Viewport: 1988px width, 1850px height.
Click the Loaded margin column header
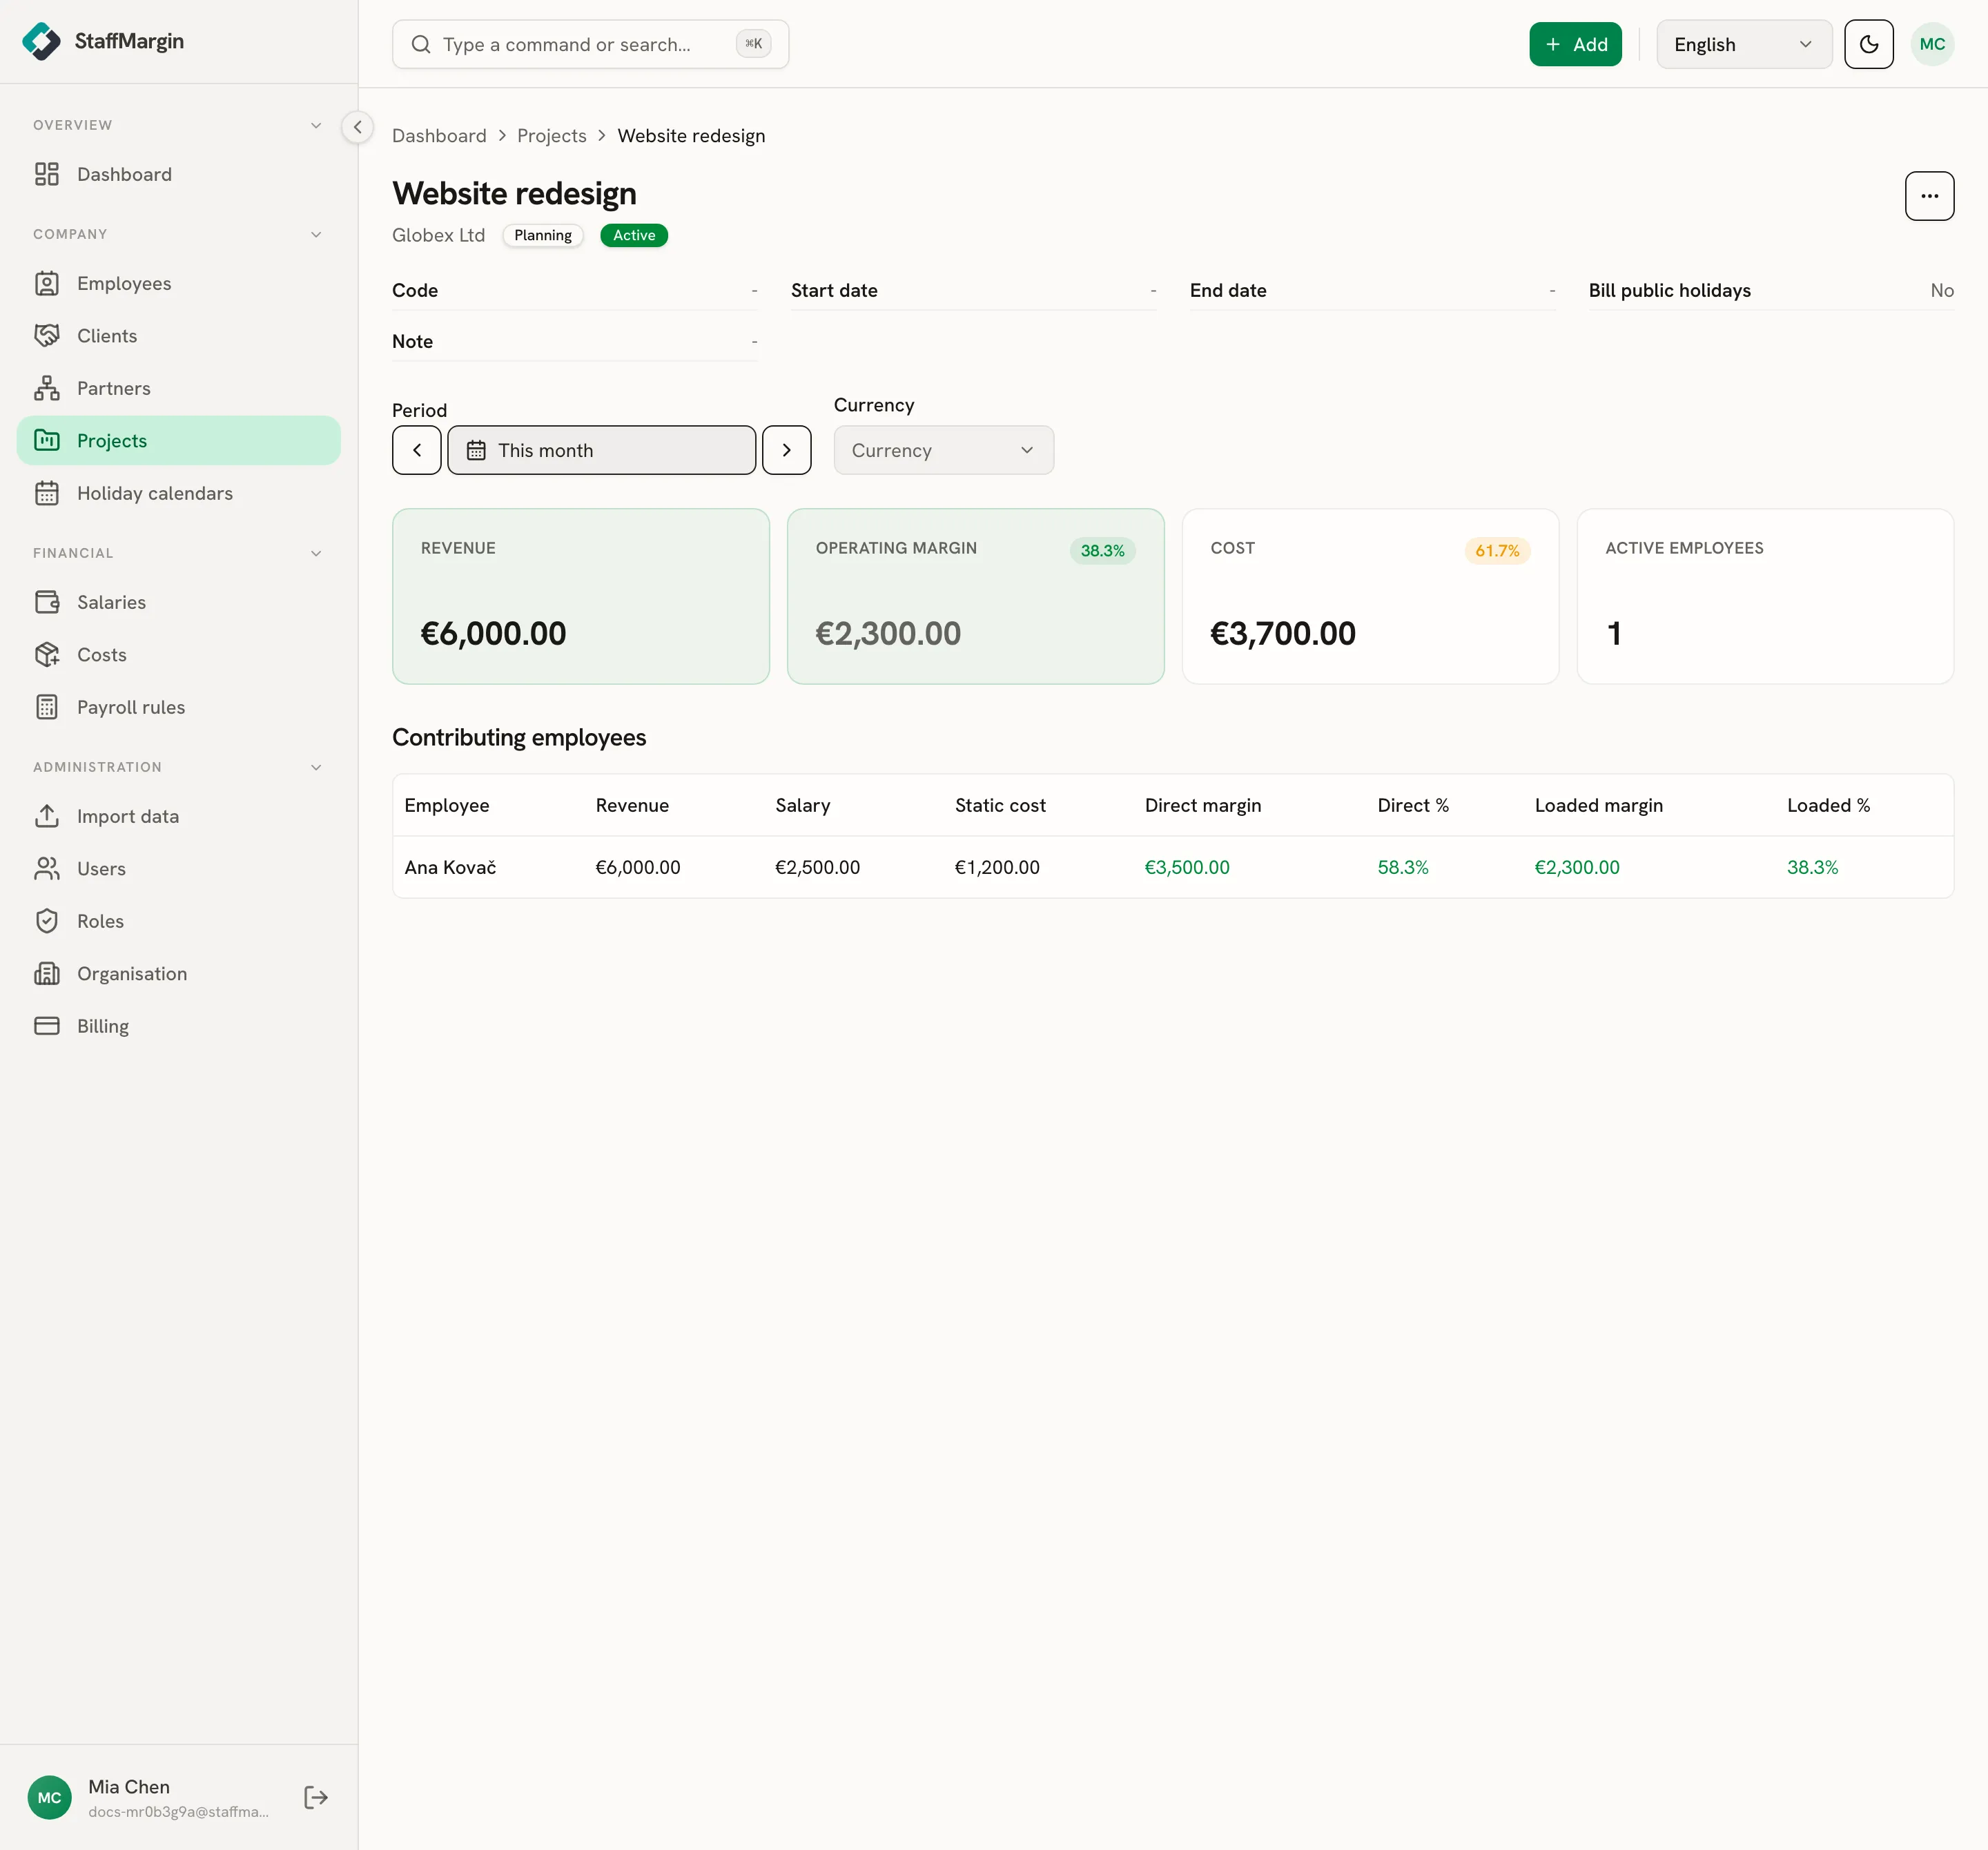[x=1598, y=805]
